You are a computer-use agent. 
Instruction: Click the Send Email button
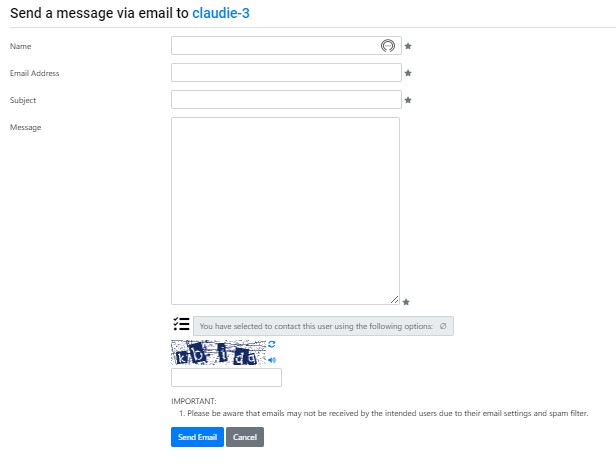(x=197, y=437)
